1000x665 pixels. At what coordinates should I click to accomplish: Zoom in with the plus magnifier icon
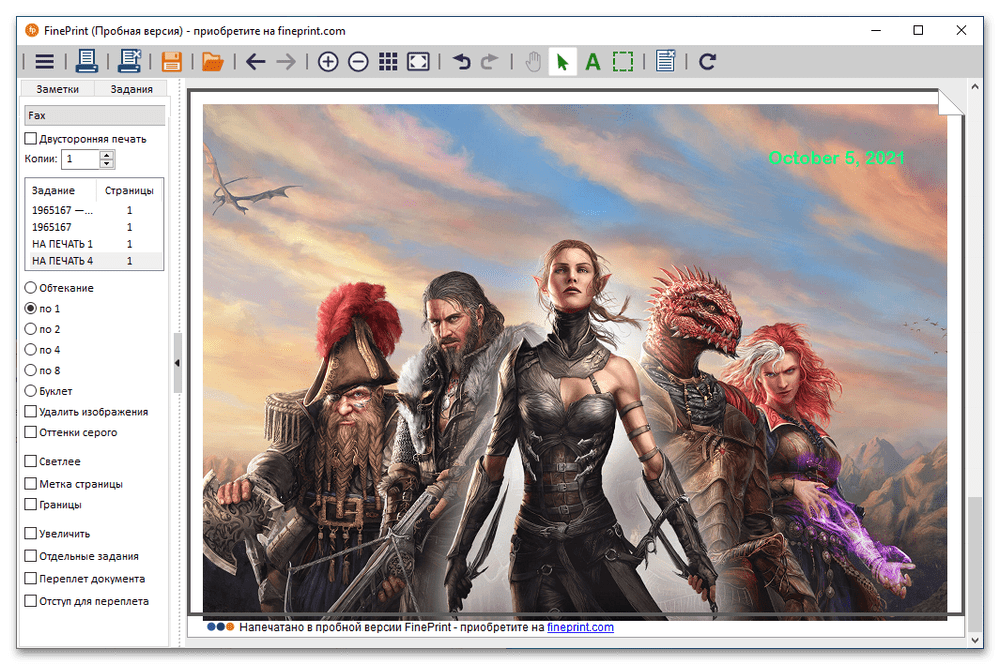[328, 62]
